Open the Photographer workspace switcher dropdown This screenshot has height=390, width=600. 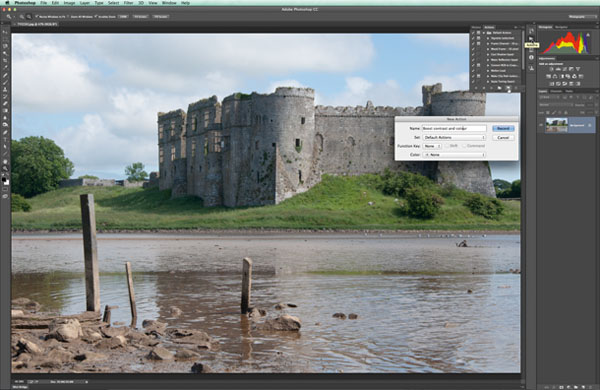582,16
